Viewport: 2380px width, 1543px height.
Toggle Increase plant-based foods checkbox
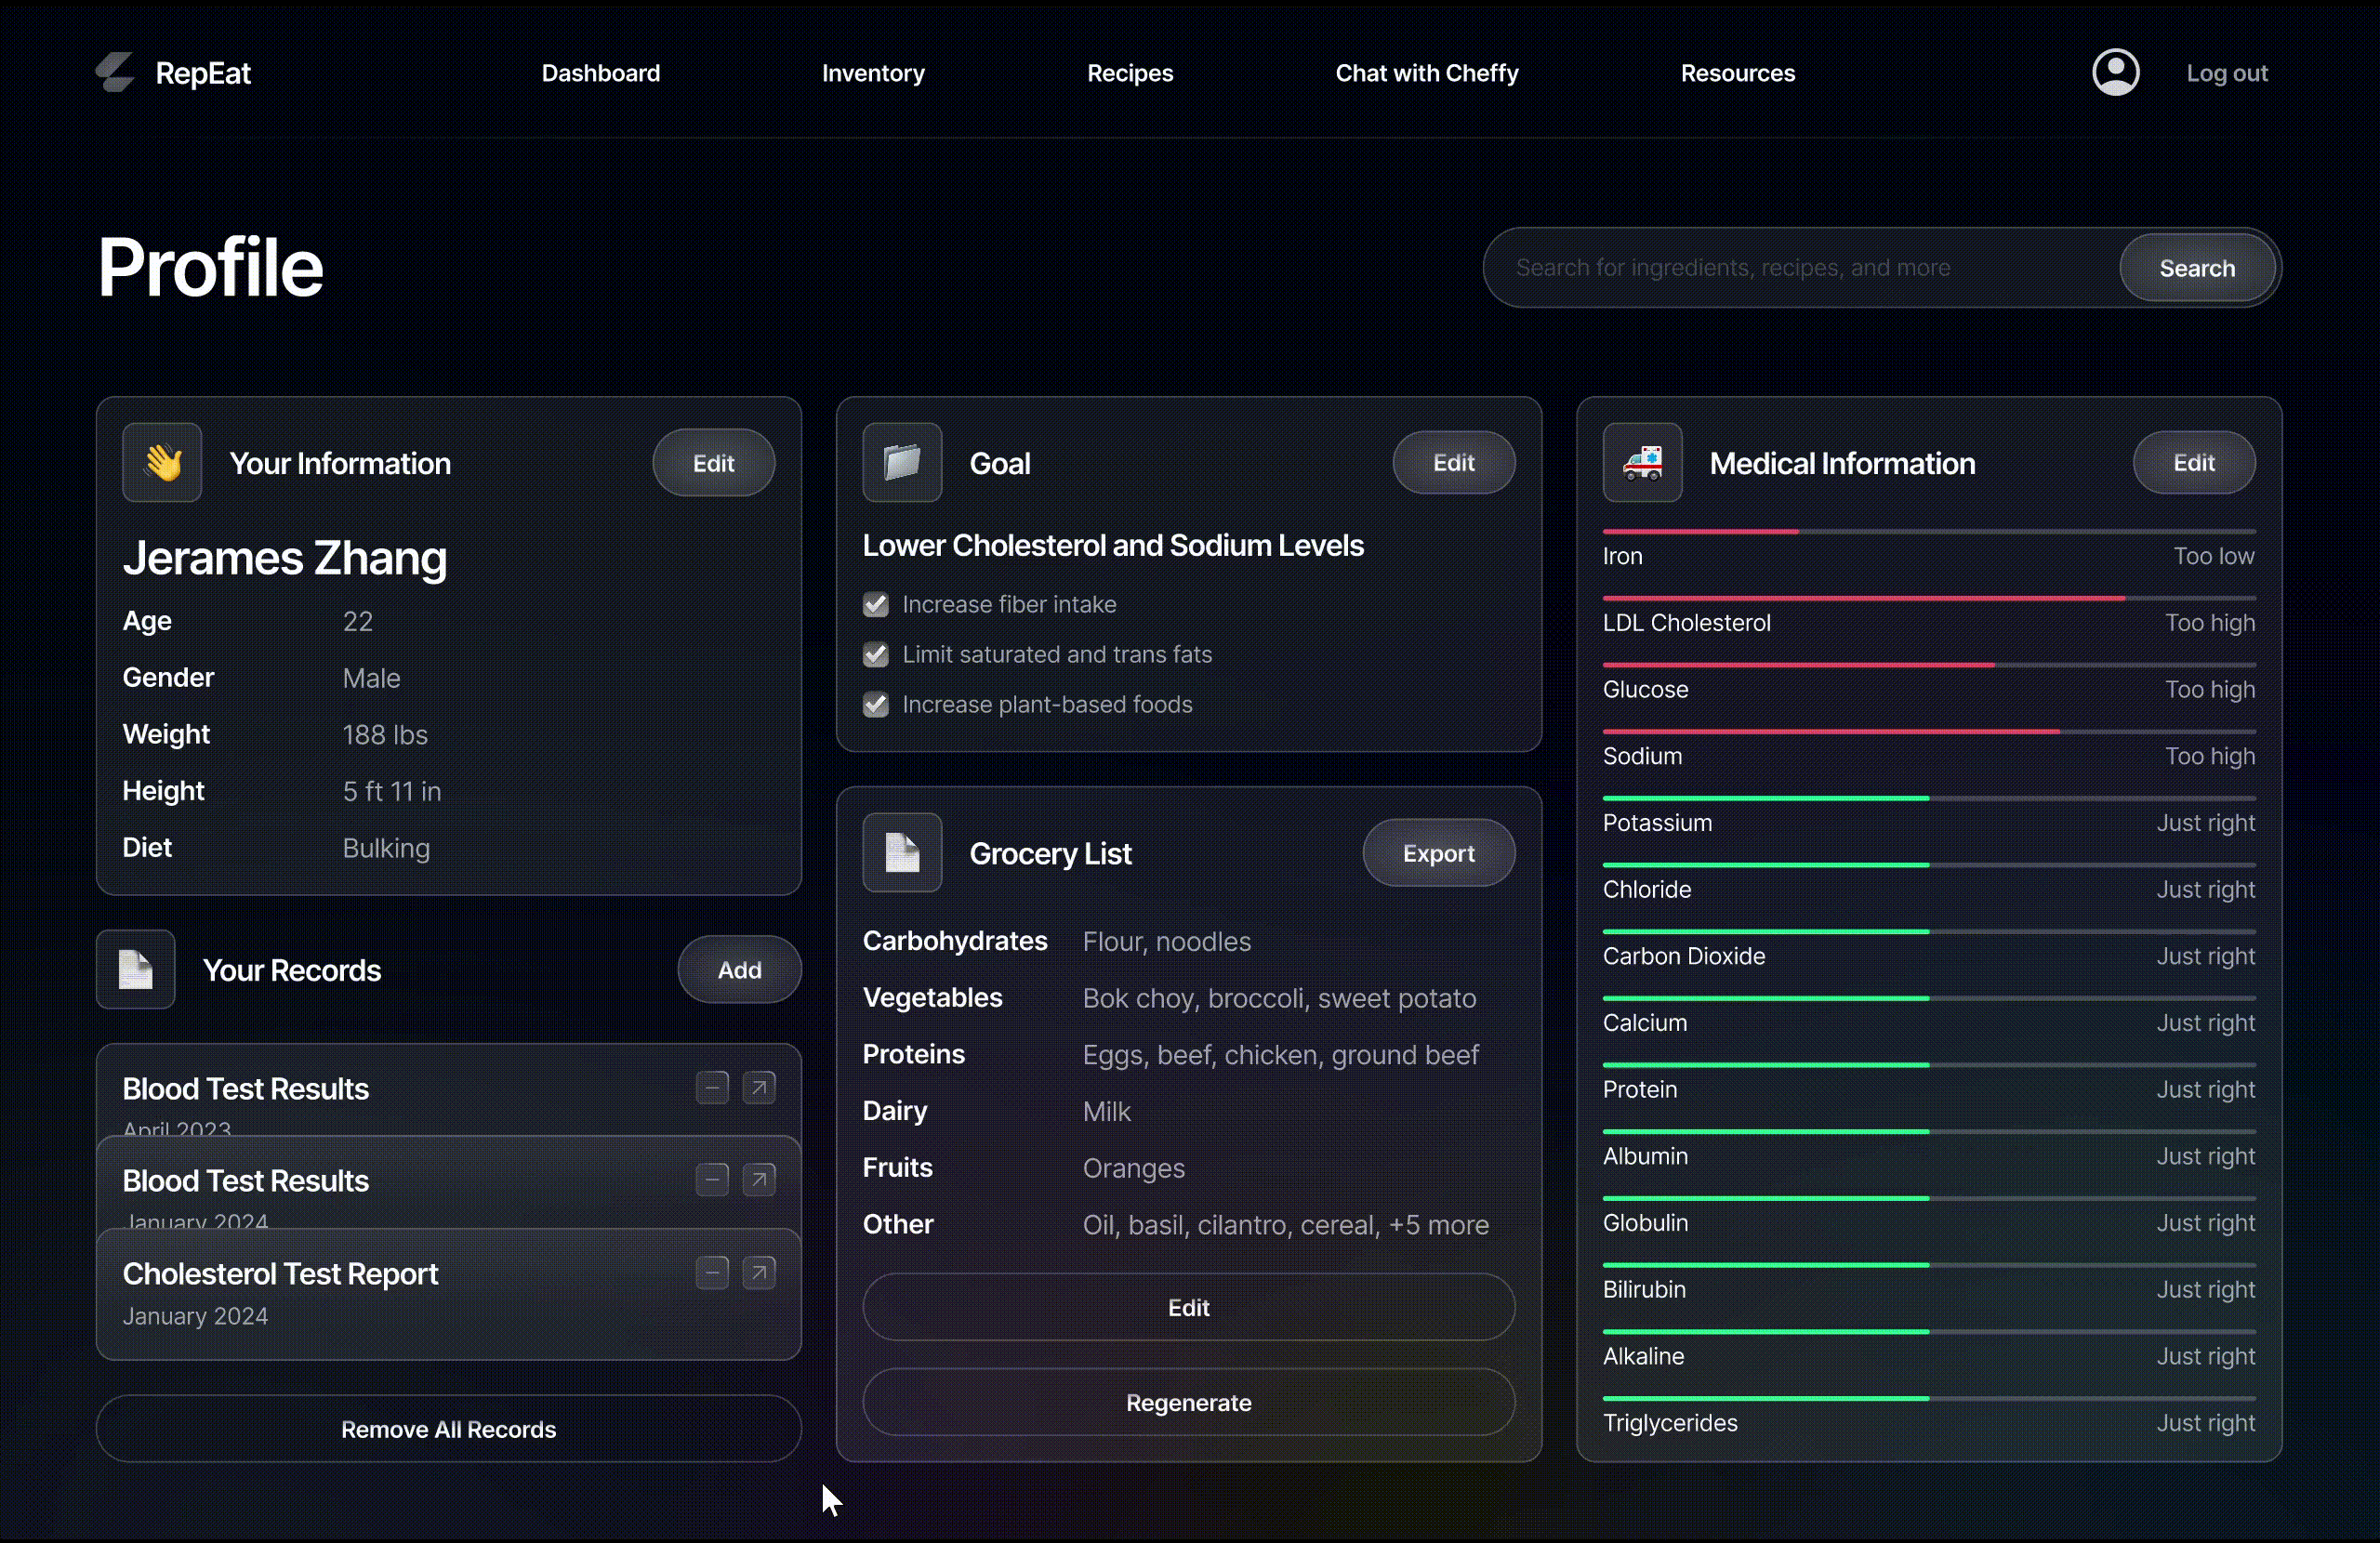tap(876, 705)
